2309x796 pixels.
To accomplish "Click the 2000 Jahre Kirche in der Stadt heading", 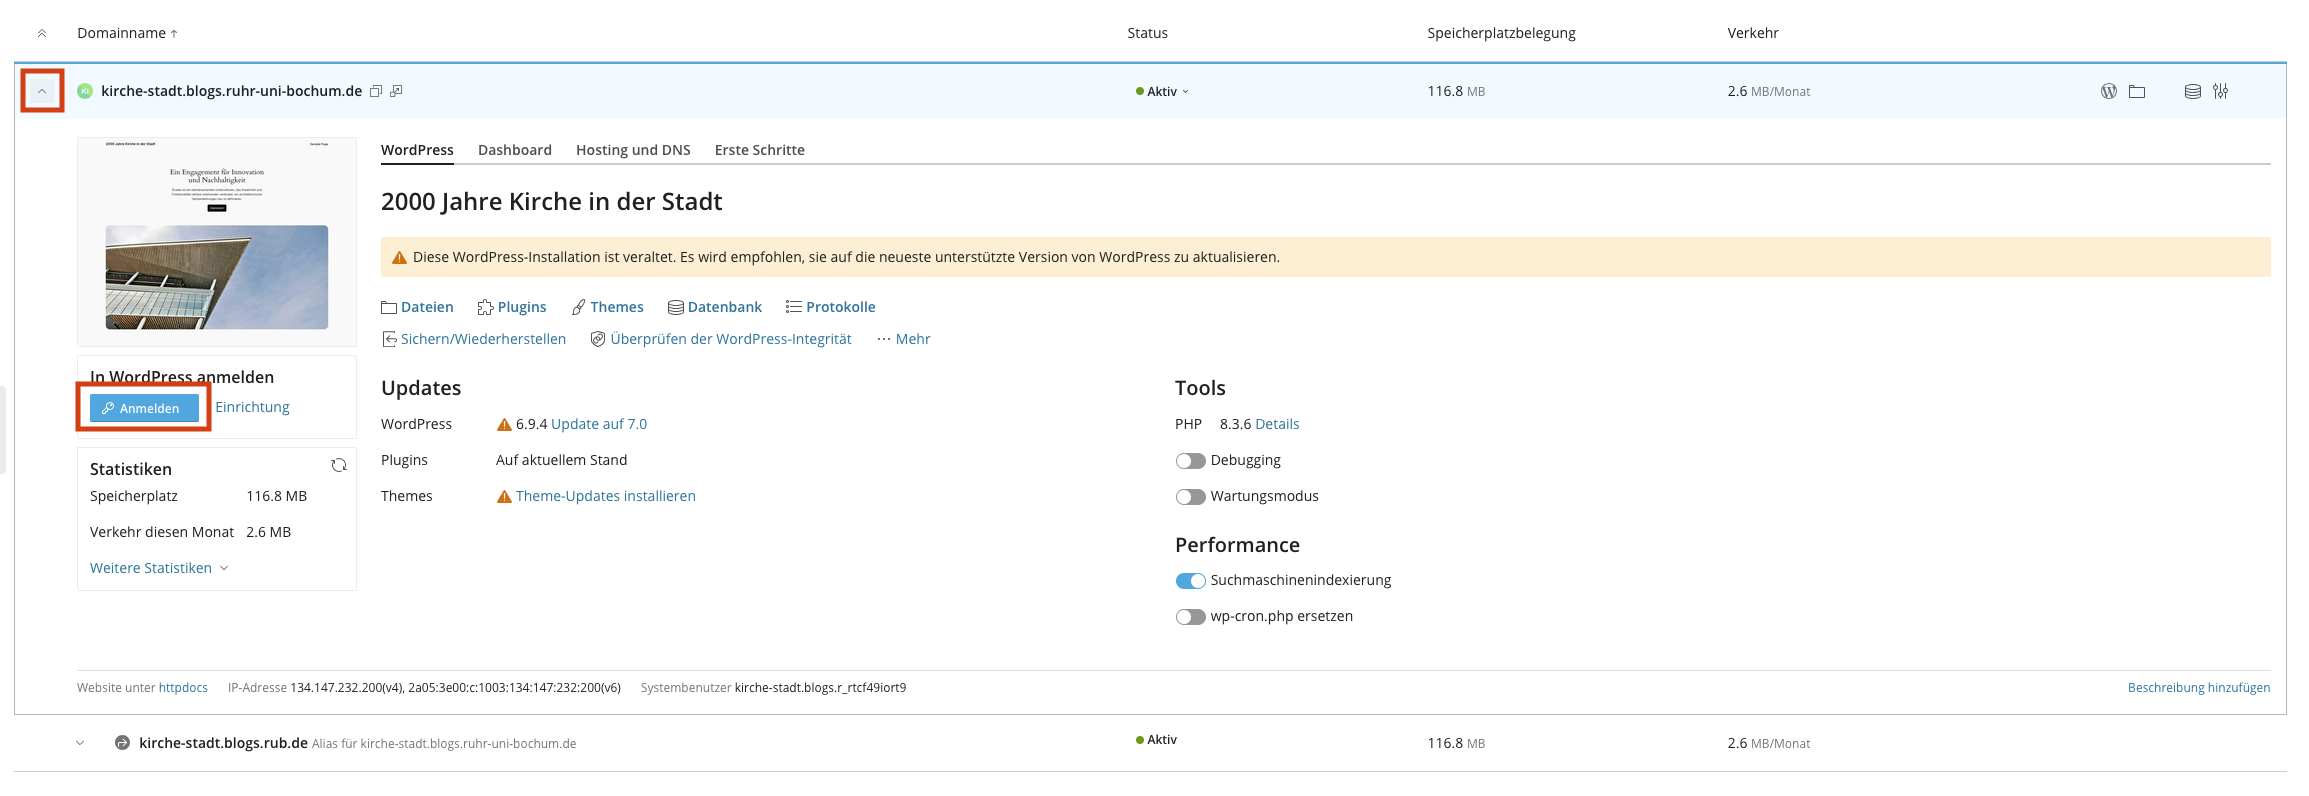I will 551,202.
